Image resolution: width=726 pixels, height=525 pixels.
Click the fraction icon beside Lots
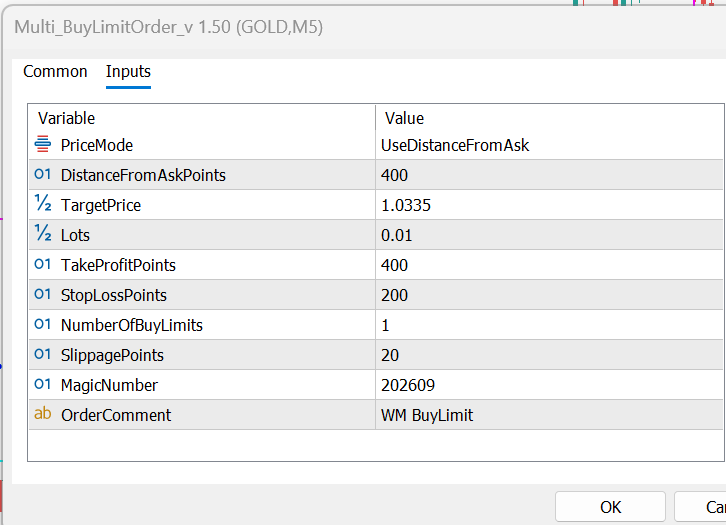(43, 233)
